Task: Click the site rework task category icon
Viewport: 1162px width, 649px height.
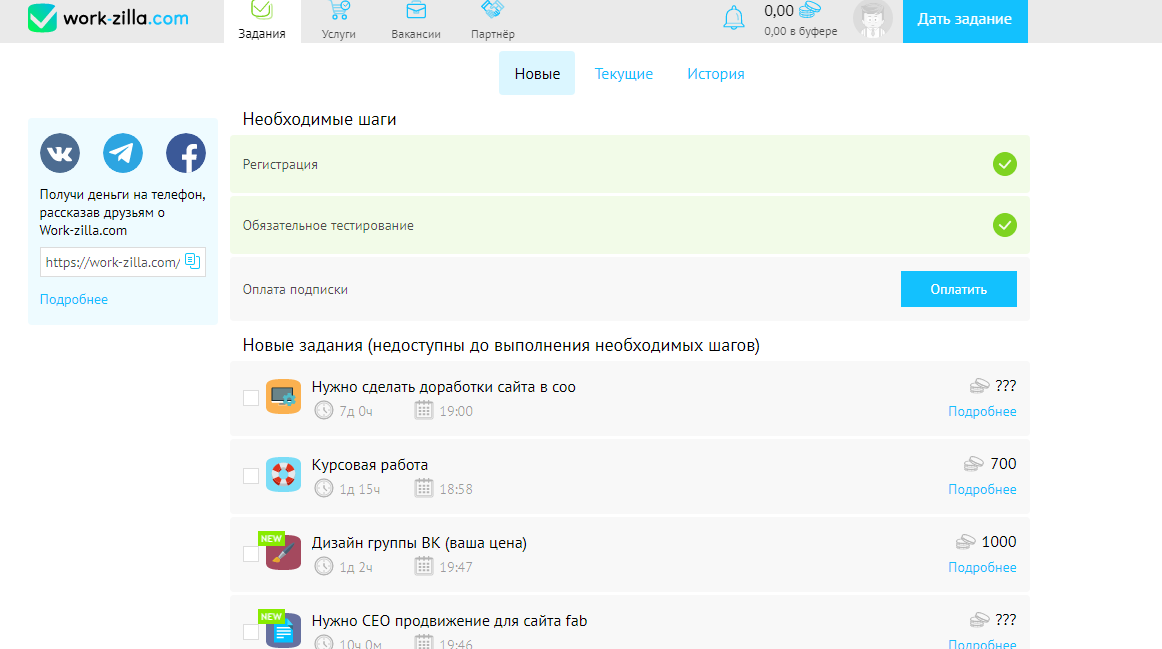Action: [x=283, y=396]
